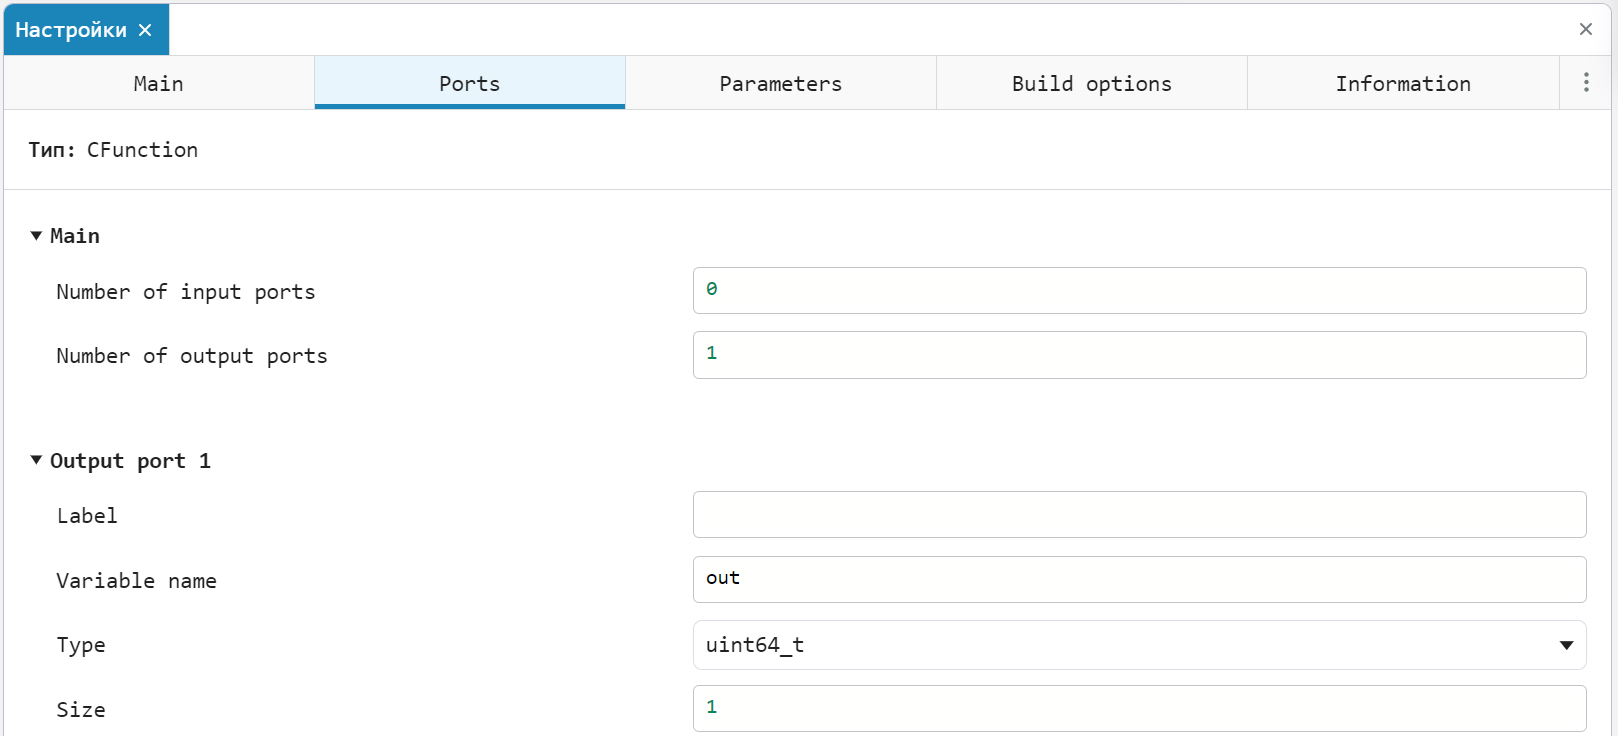Go to the Build options tab
Screen dimensions: 1618x736
click(x=1091, y=83)
